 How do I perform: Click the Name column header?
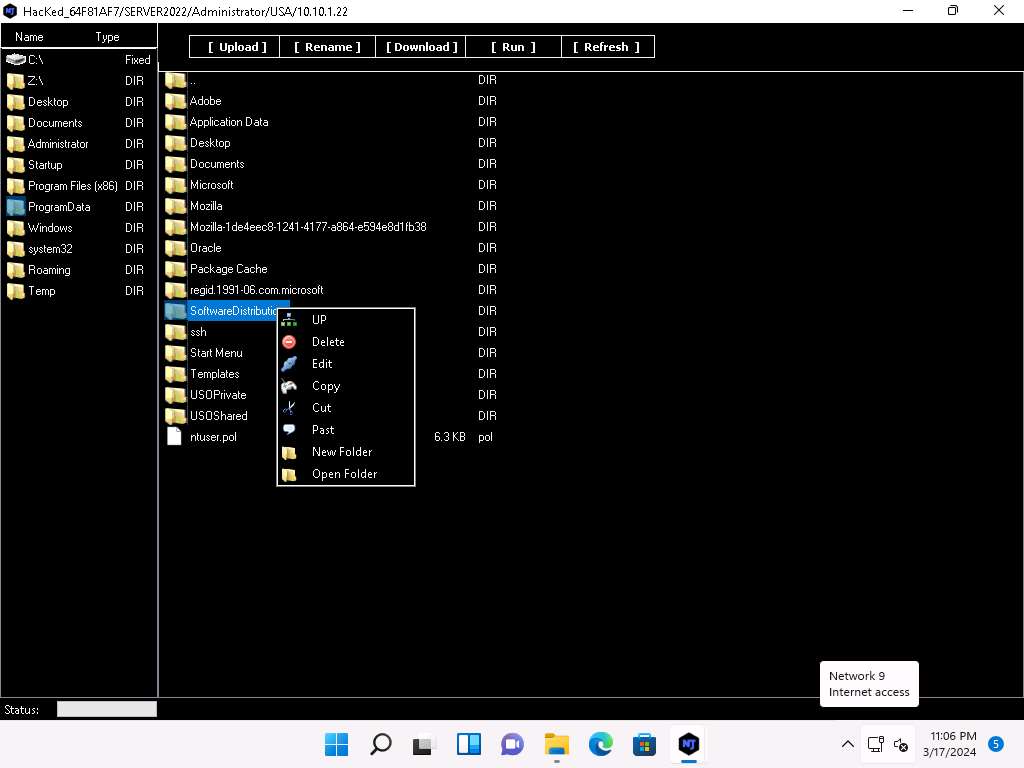click(29, 37)
